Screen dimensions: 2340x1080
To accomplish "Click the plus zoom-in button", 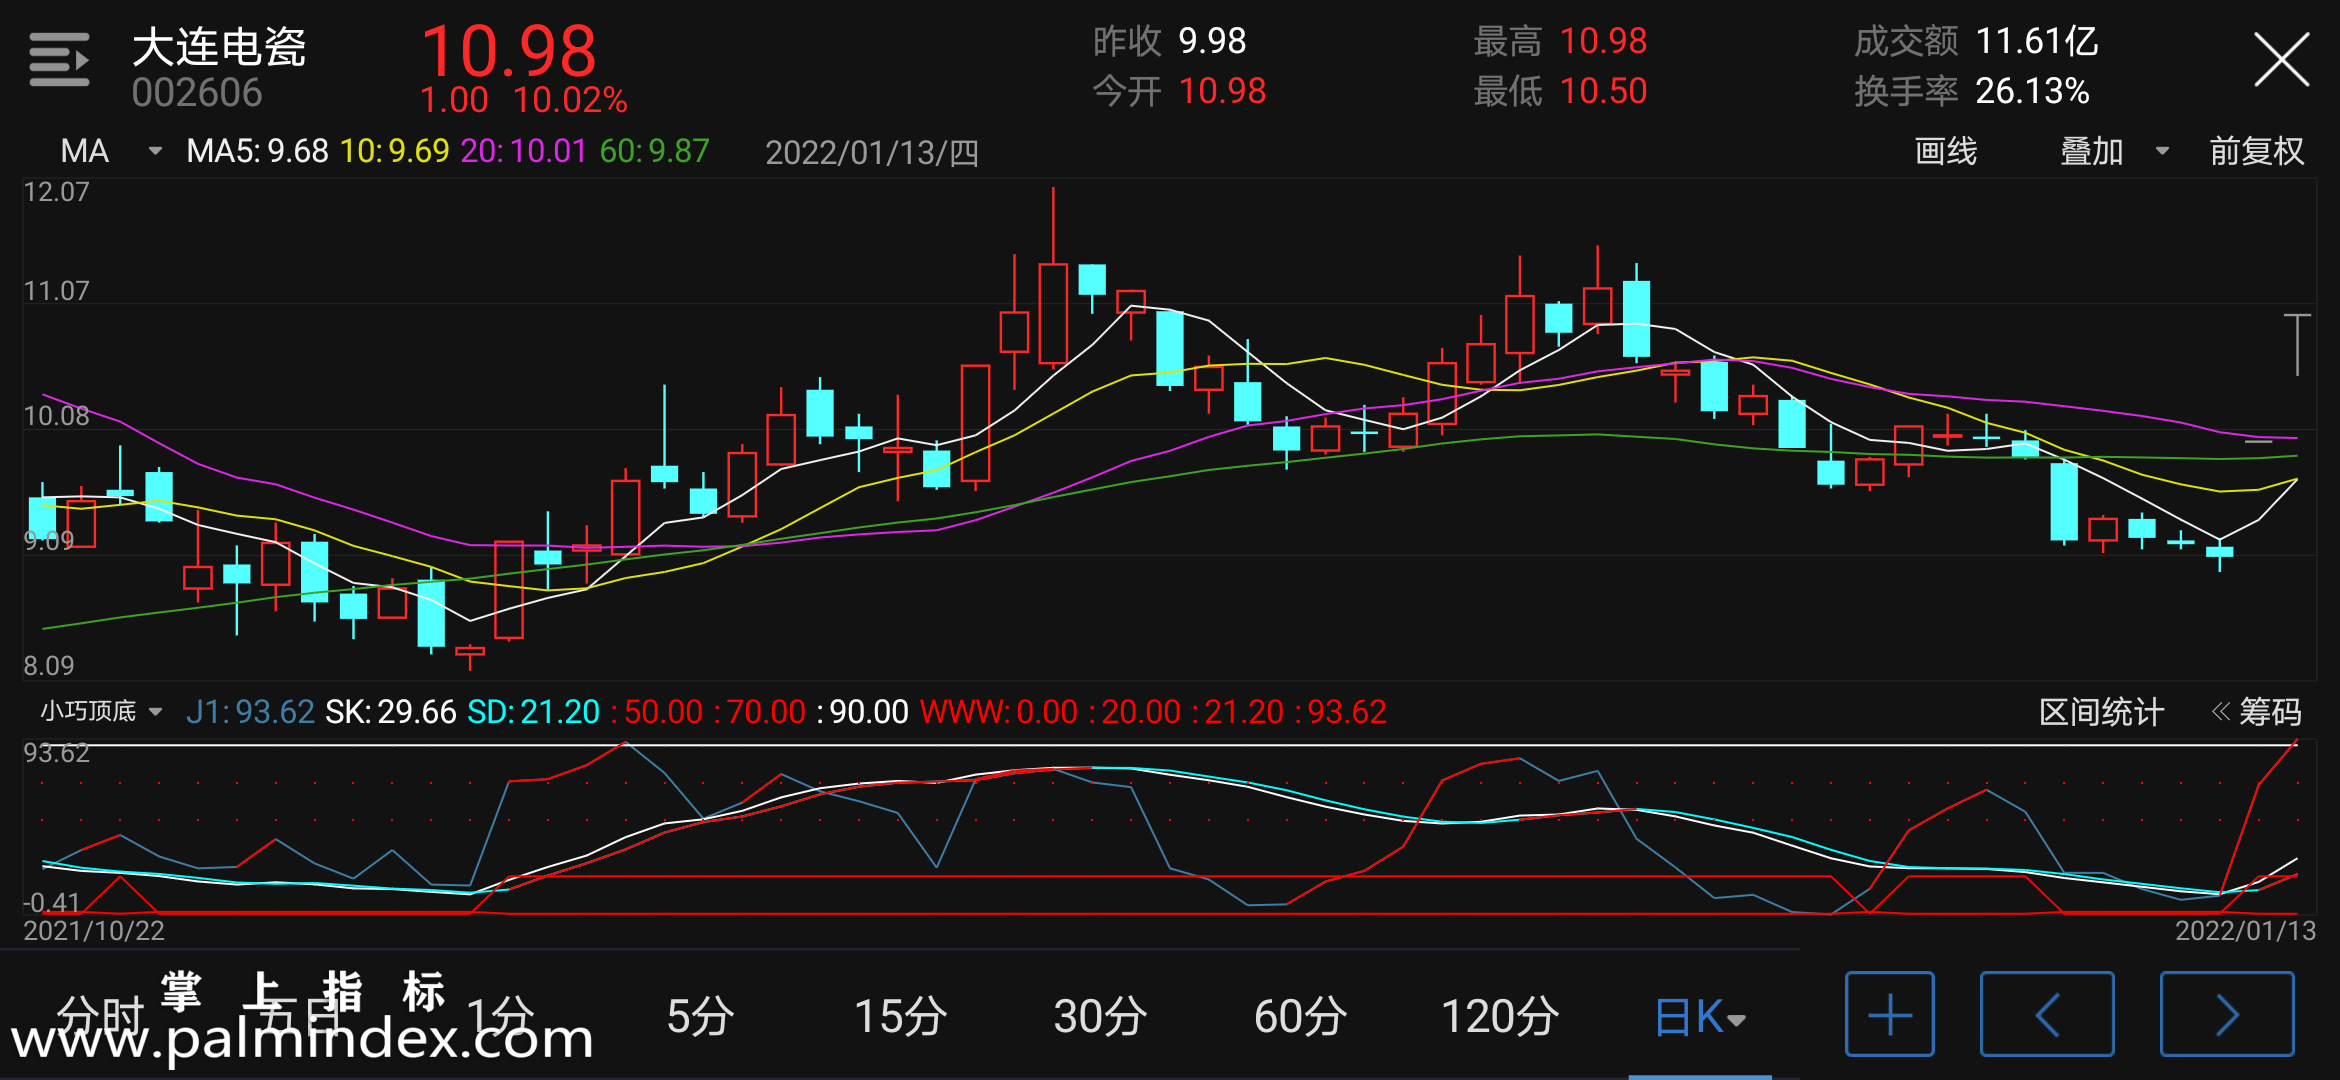I will [x=1889, y=1014].
